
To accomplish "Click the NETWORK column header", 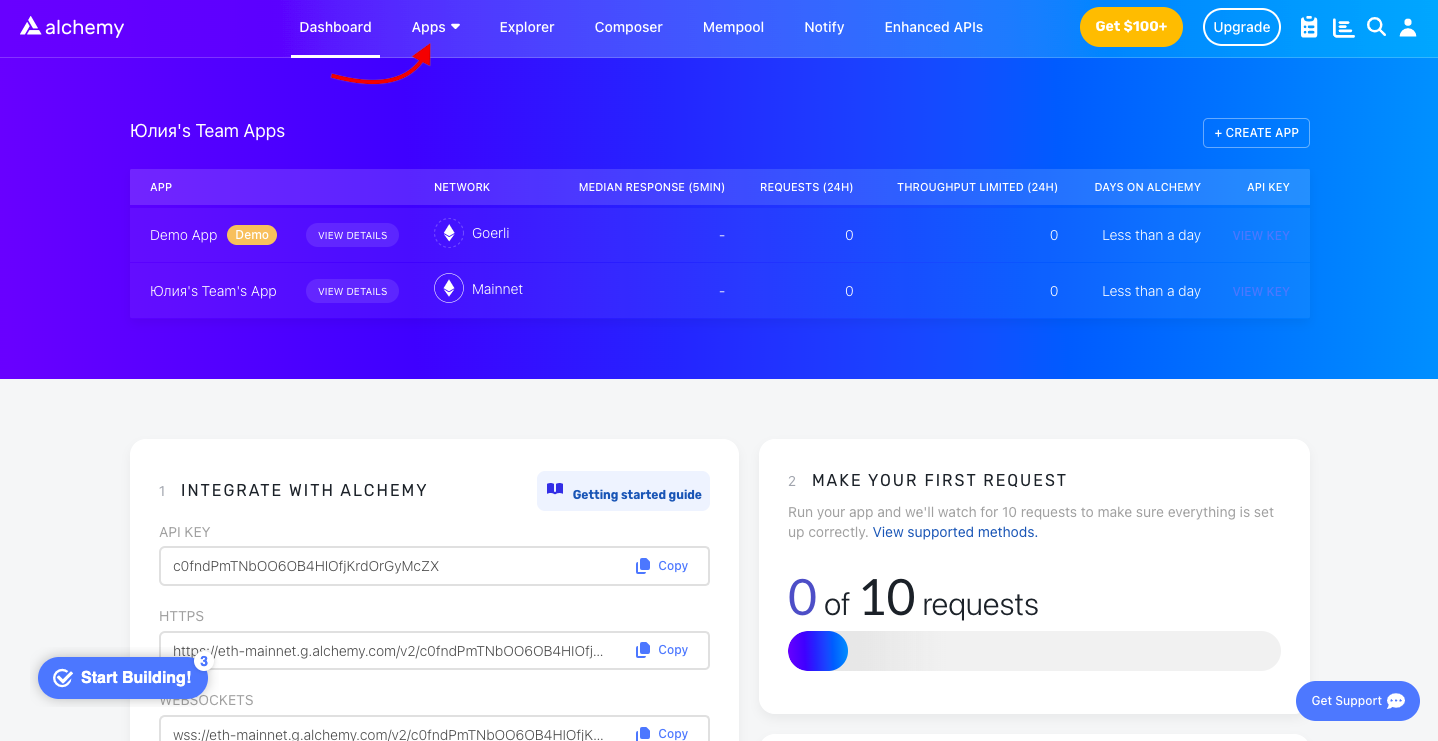I will pyautogui.click(x=462, y=187).
